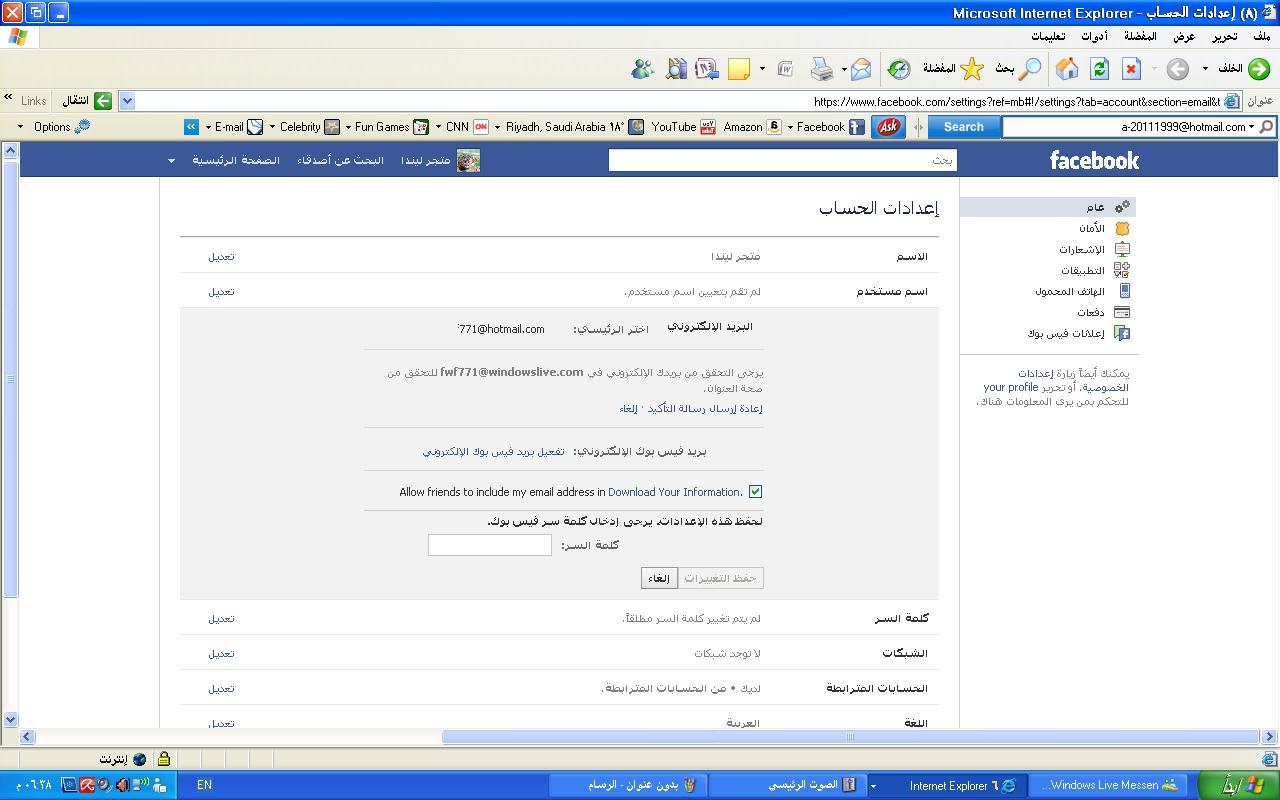Click the Options gear in Ask toolbar
The width and height of the screenshot is (1280, 800).
tap(82, 127)
